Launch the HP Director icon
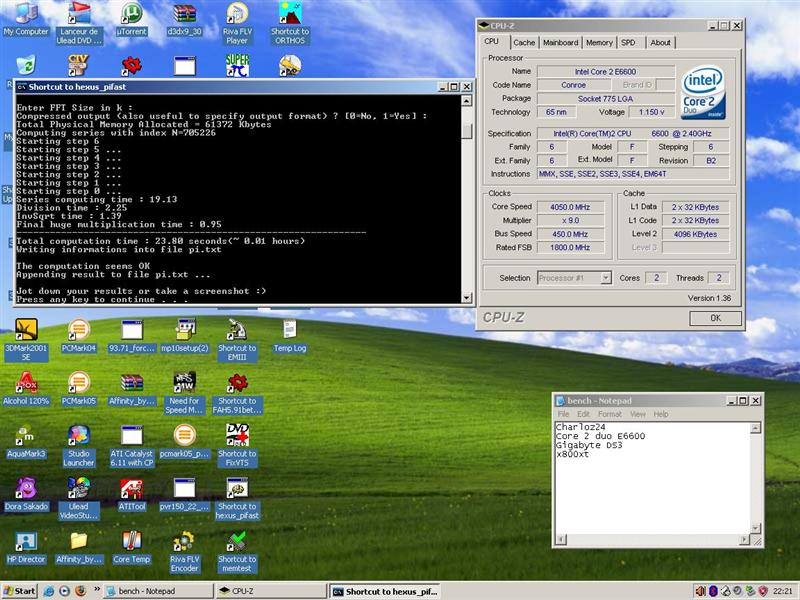Image resolution: width=800 pixels, height=600 pixels. [26, 546]
